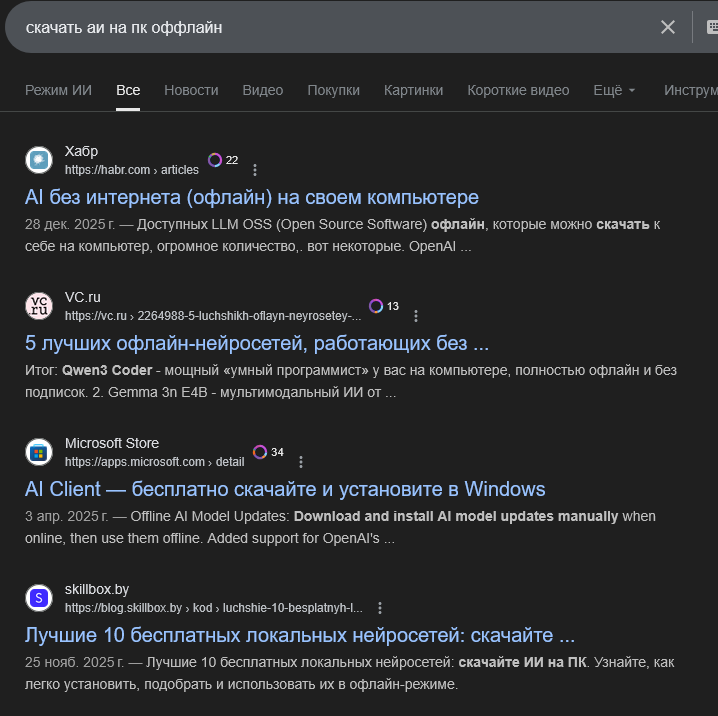This screenshot has width=718, height=716.
Task: Click the Habr site favicon
Action: [39, 160]
